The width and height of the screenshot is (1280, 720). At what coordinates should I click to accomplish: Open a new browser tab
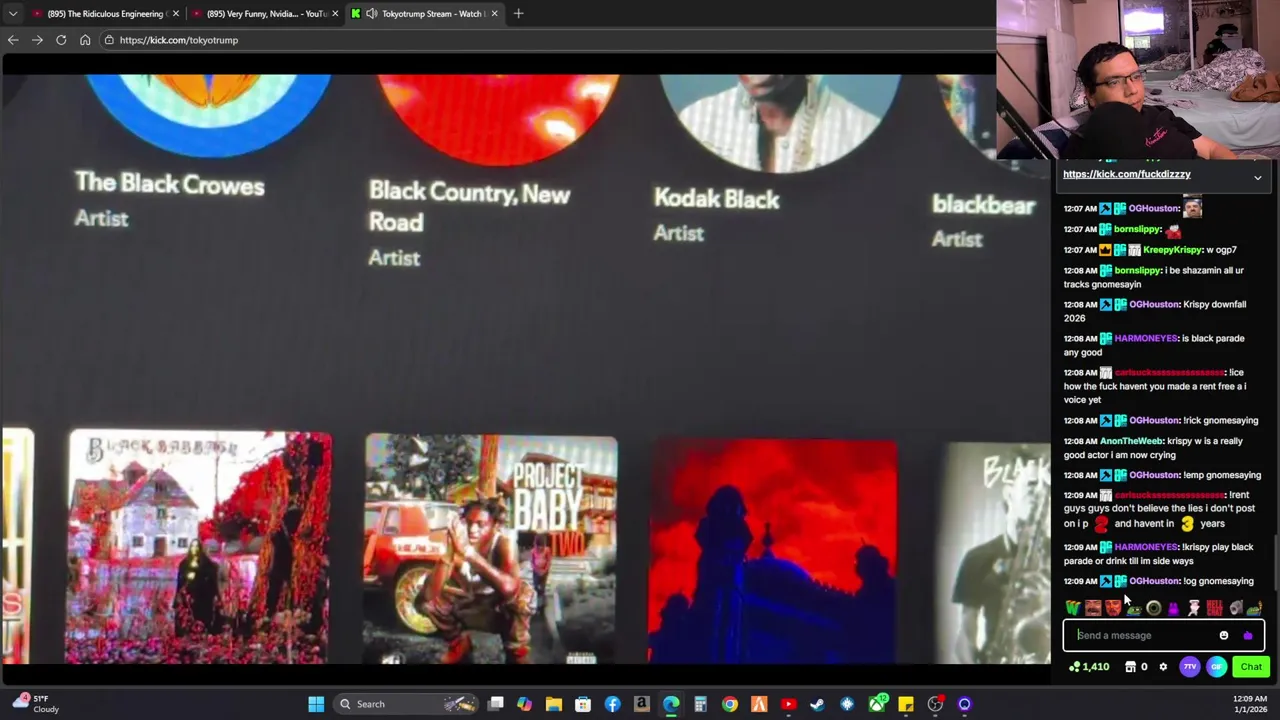click(x=518, y=14)
